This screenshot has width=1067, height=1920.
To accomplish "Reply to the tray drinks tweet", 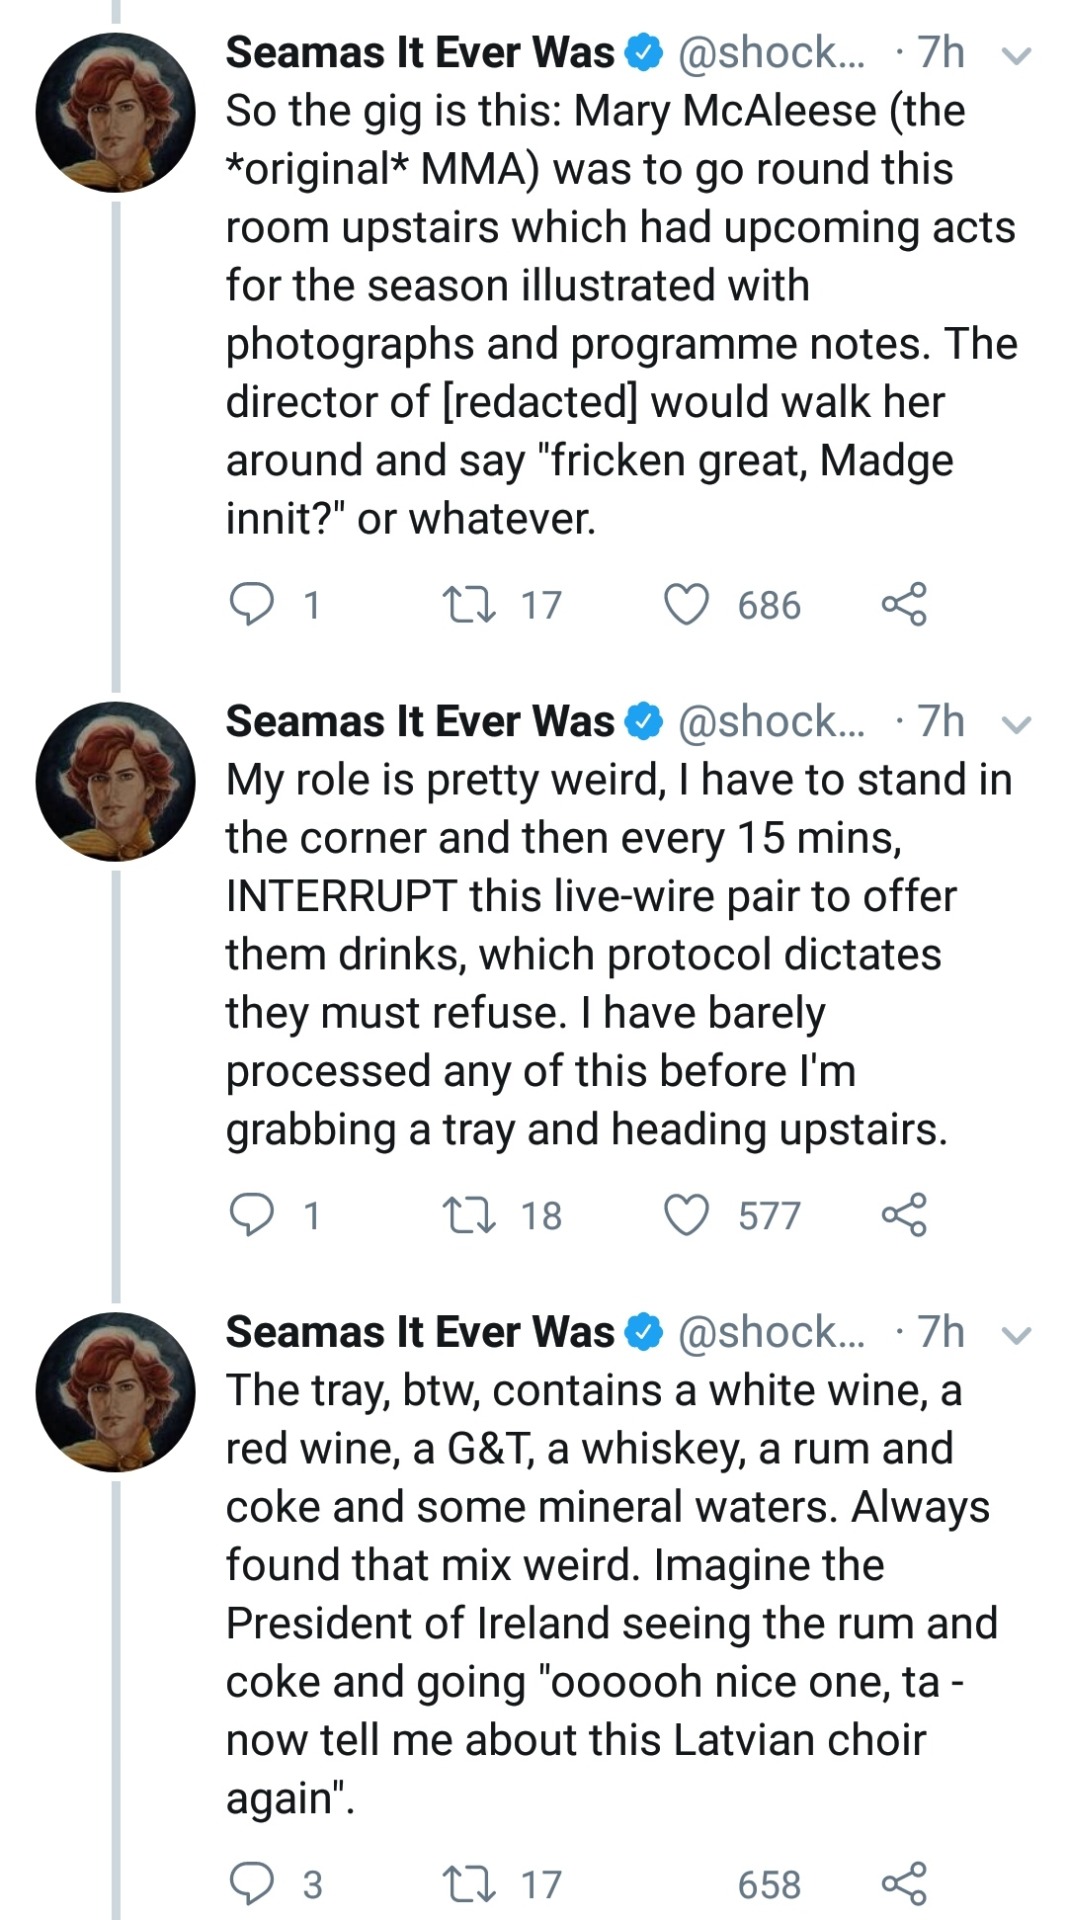I will pos(251,1883).
